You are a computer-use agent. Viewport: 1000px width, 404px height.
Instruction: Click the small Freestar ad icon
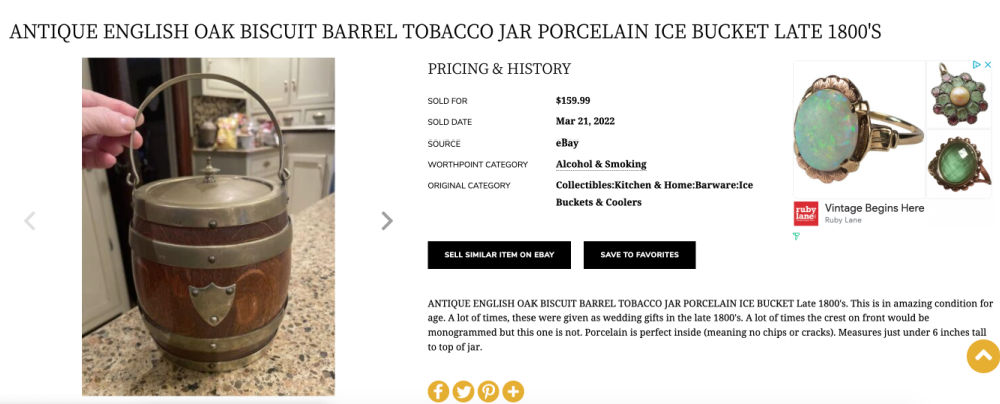pos(797,237)
